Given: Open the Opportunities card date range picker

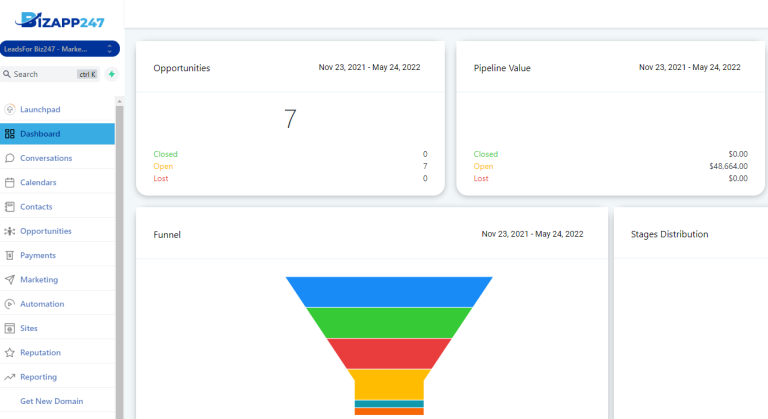Looking at the screenshot, I should pos(369,68).
